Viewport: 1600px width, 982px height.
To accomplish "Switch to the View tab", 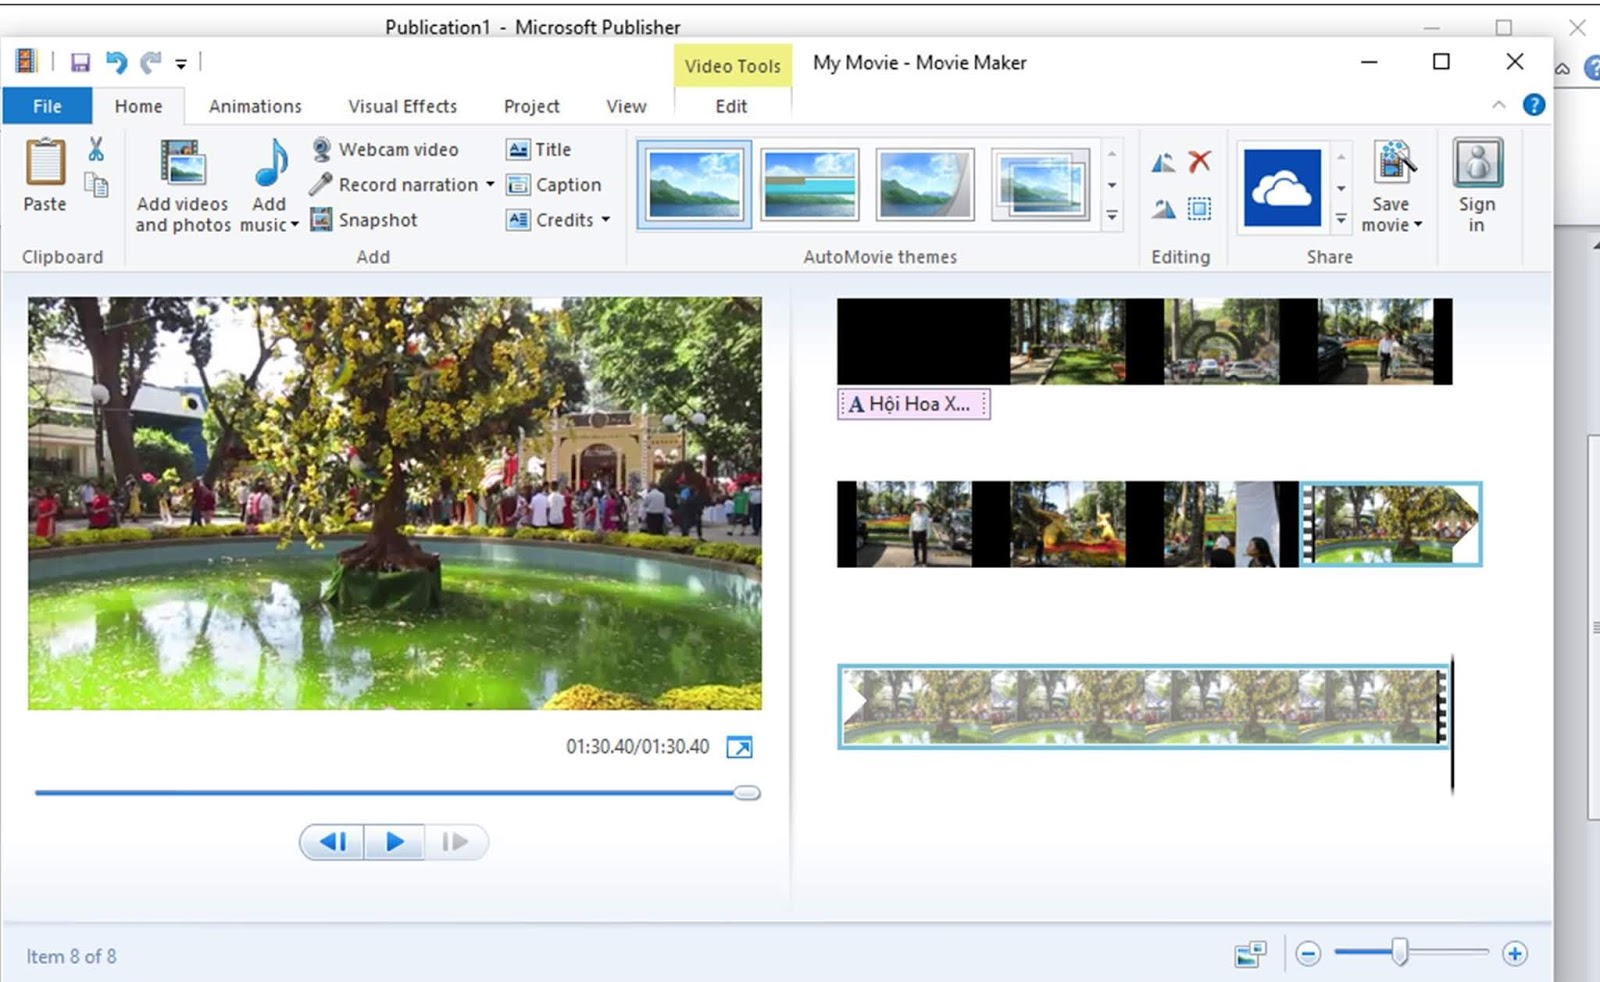I will click(x=626, y=106).
